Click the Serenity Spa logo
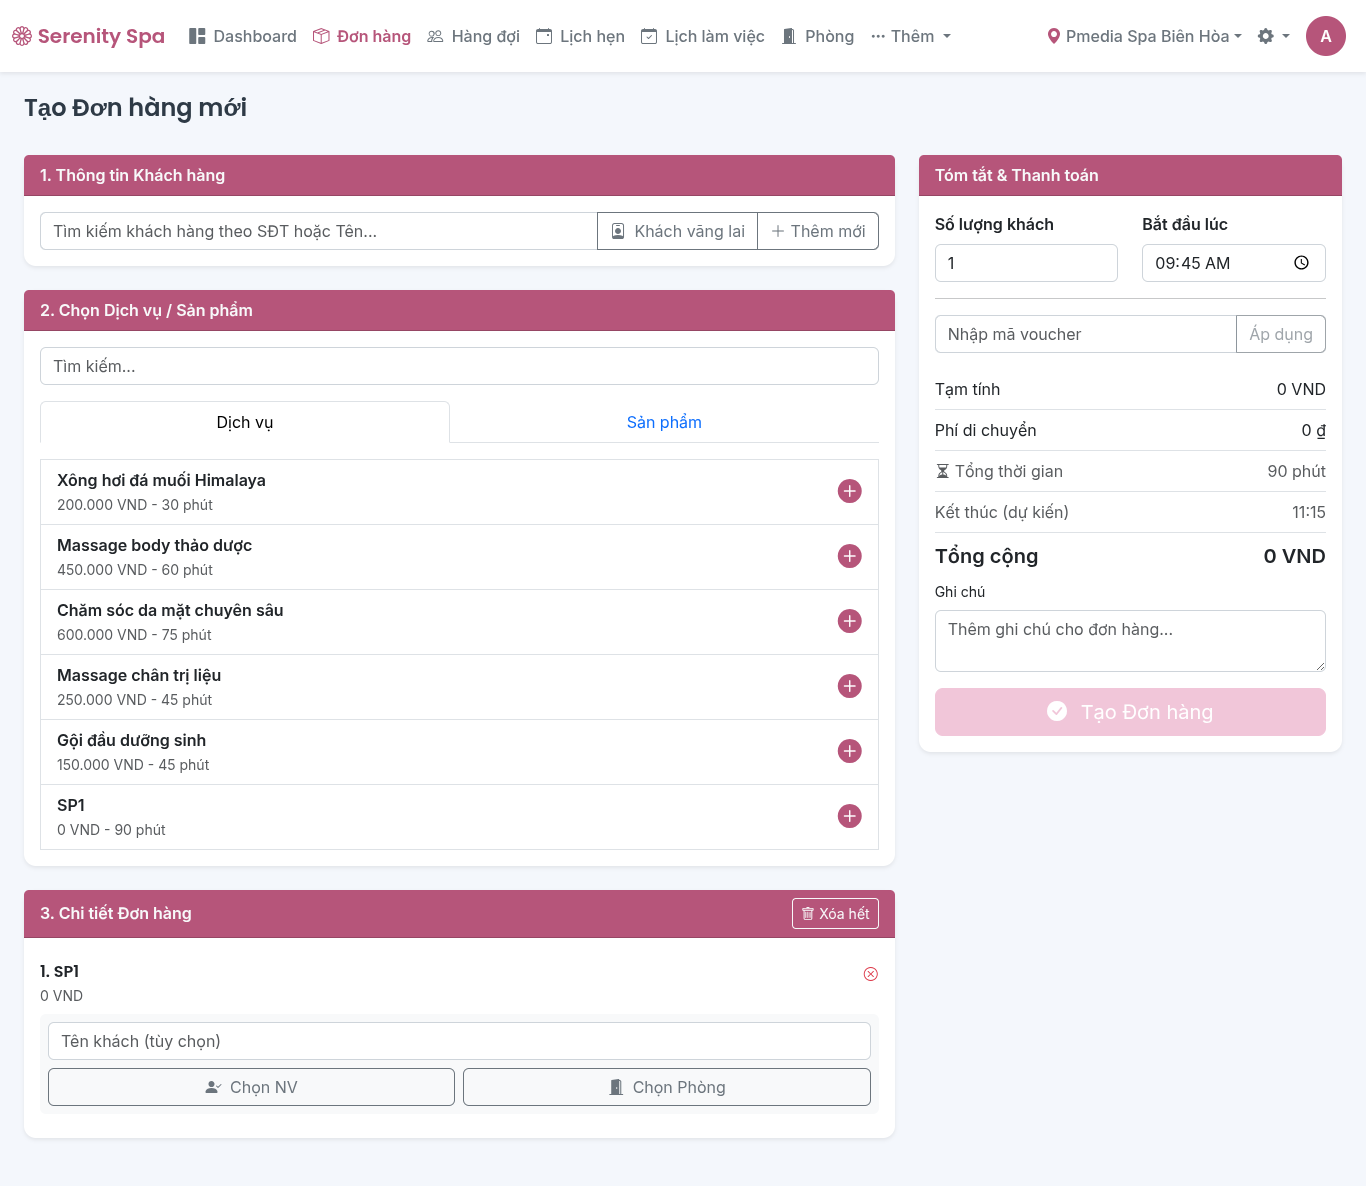 pyautogui.click(x=88, y=36)
